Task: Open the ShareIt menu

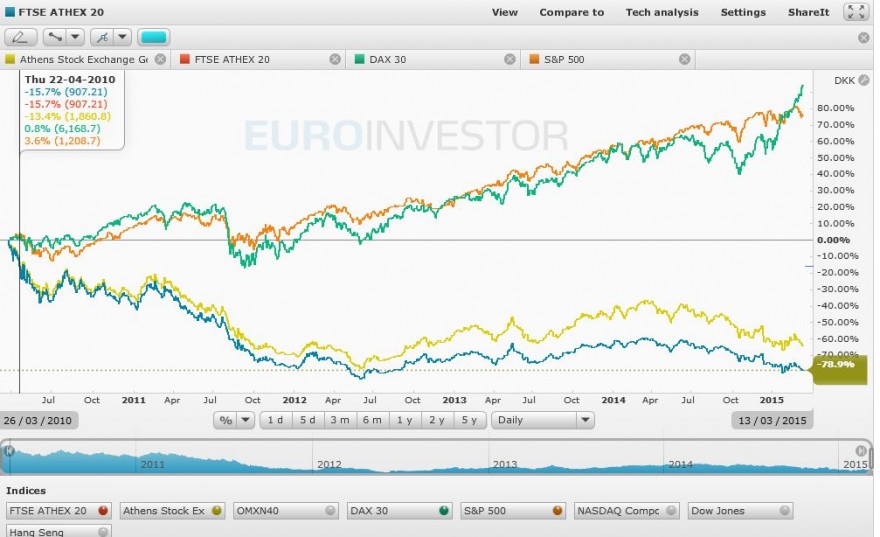Action: point(808,12)
